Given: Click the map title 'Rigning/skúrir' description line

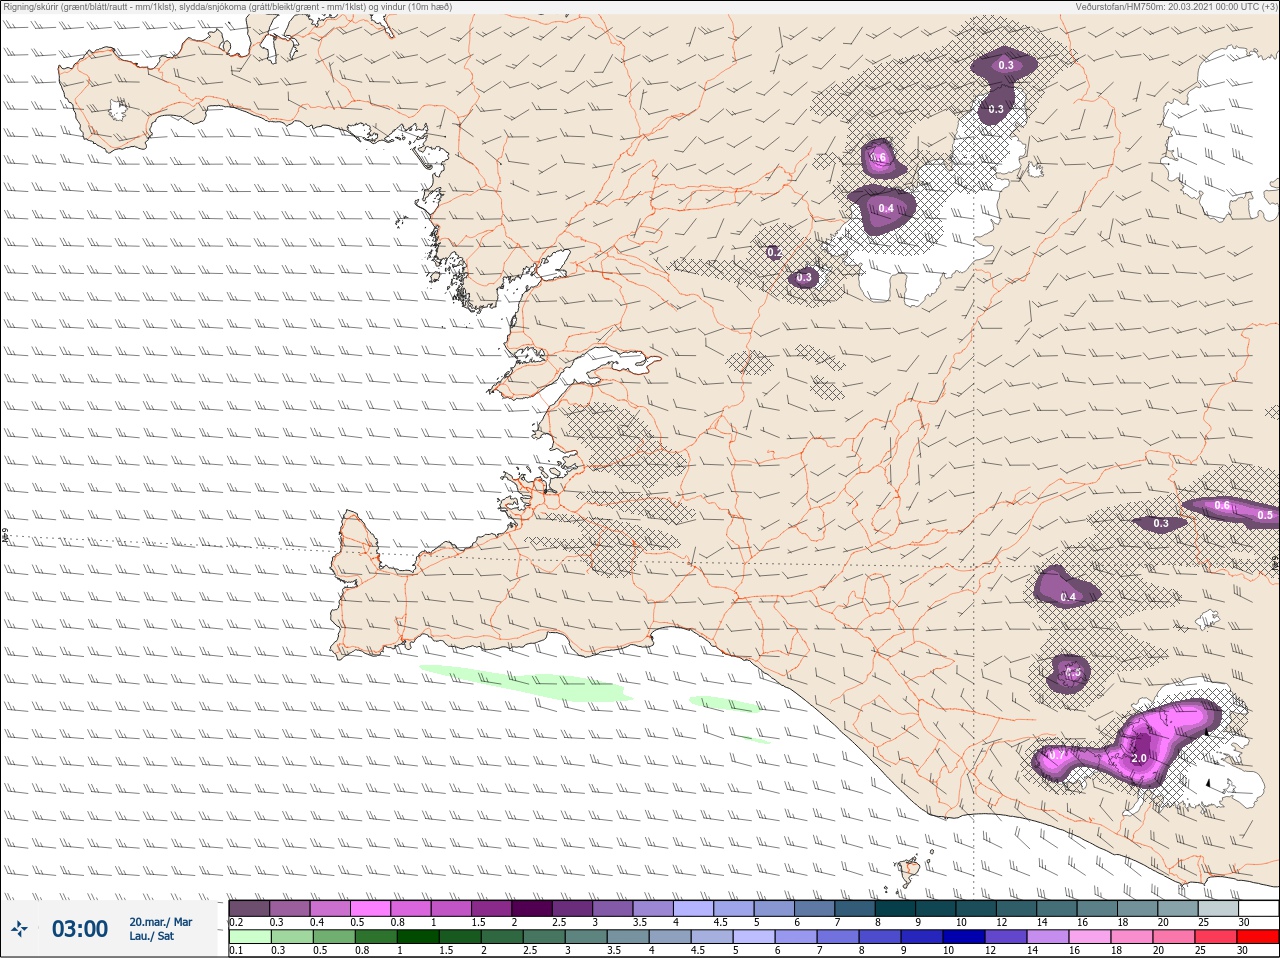Looking at the screenshot, I should [227, 7].
